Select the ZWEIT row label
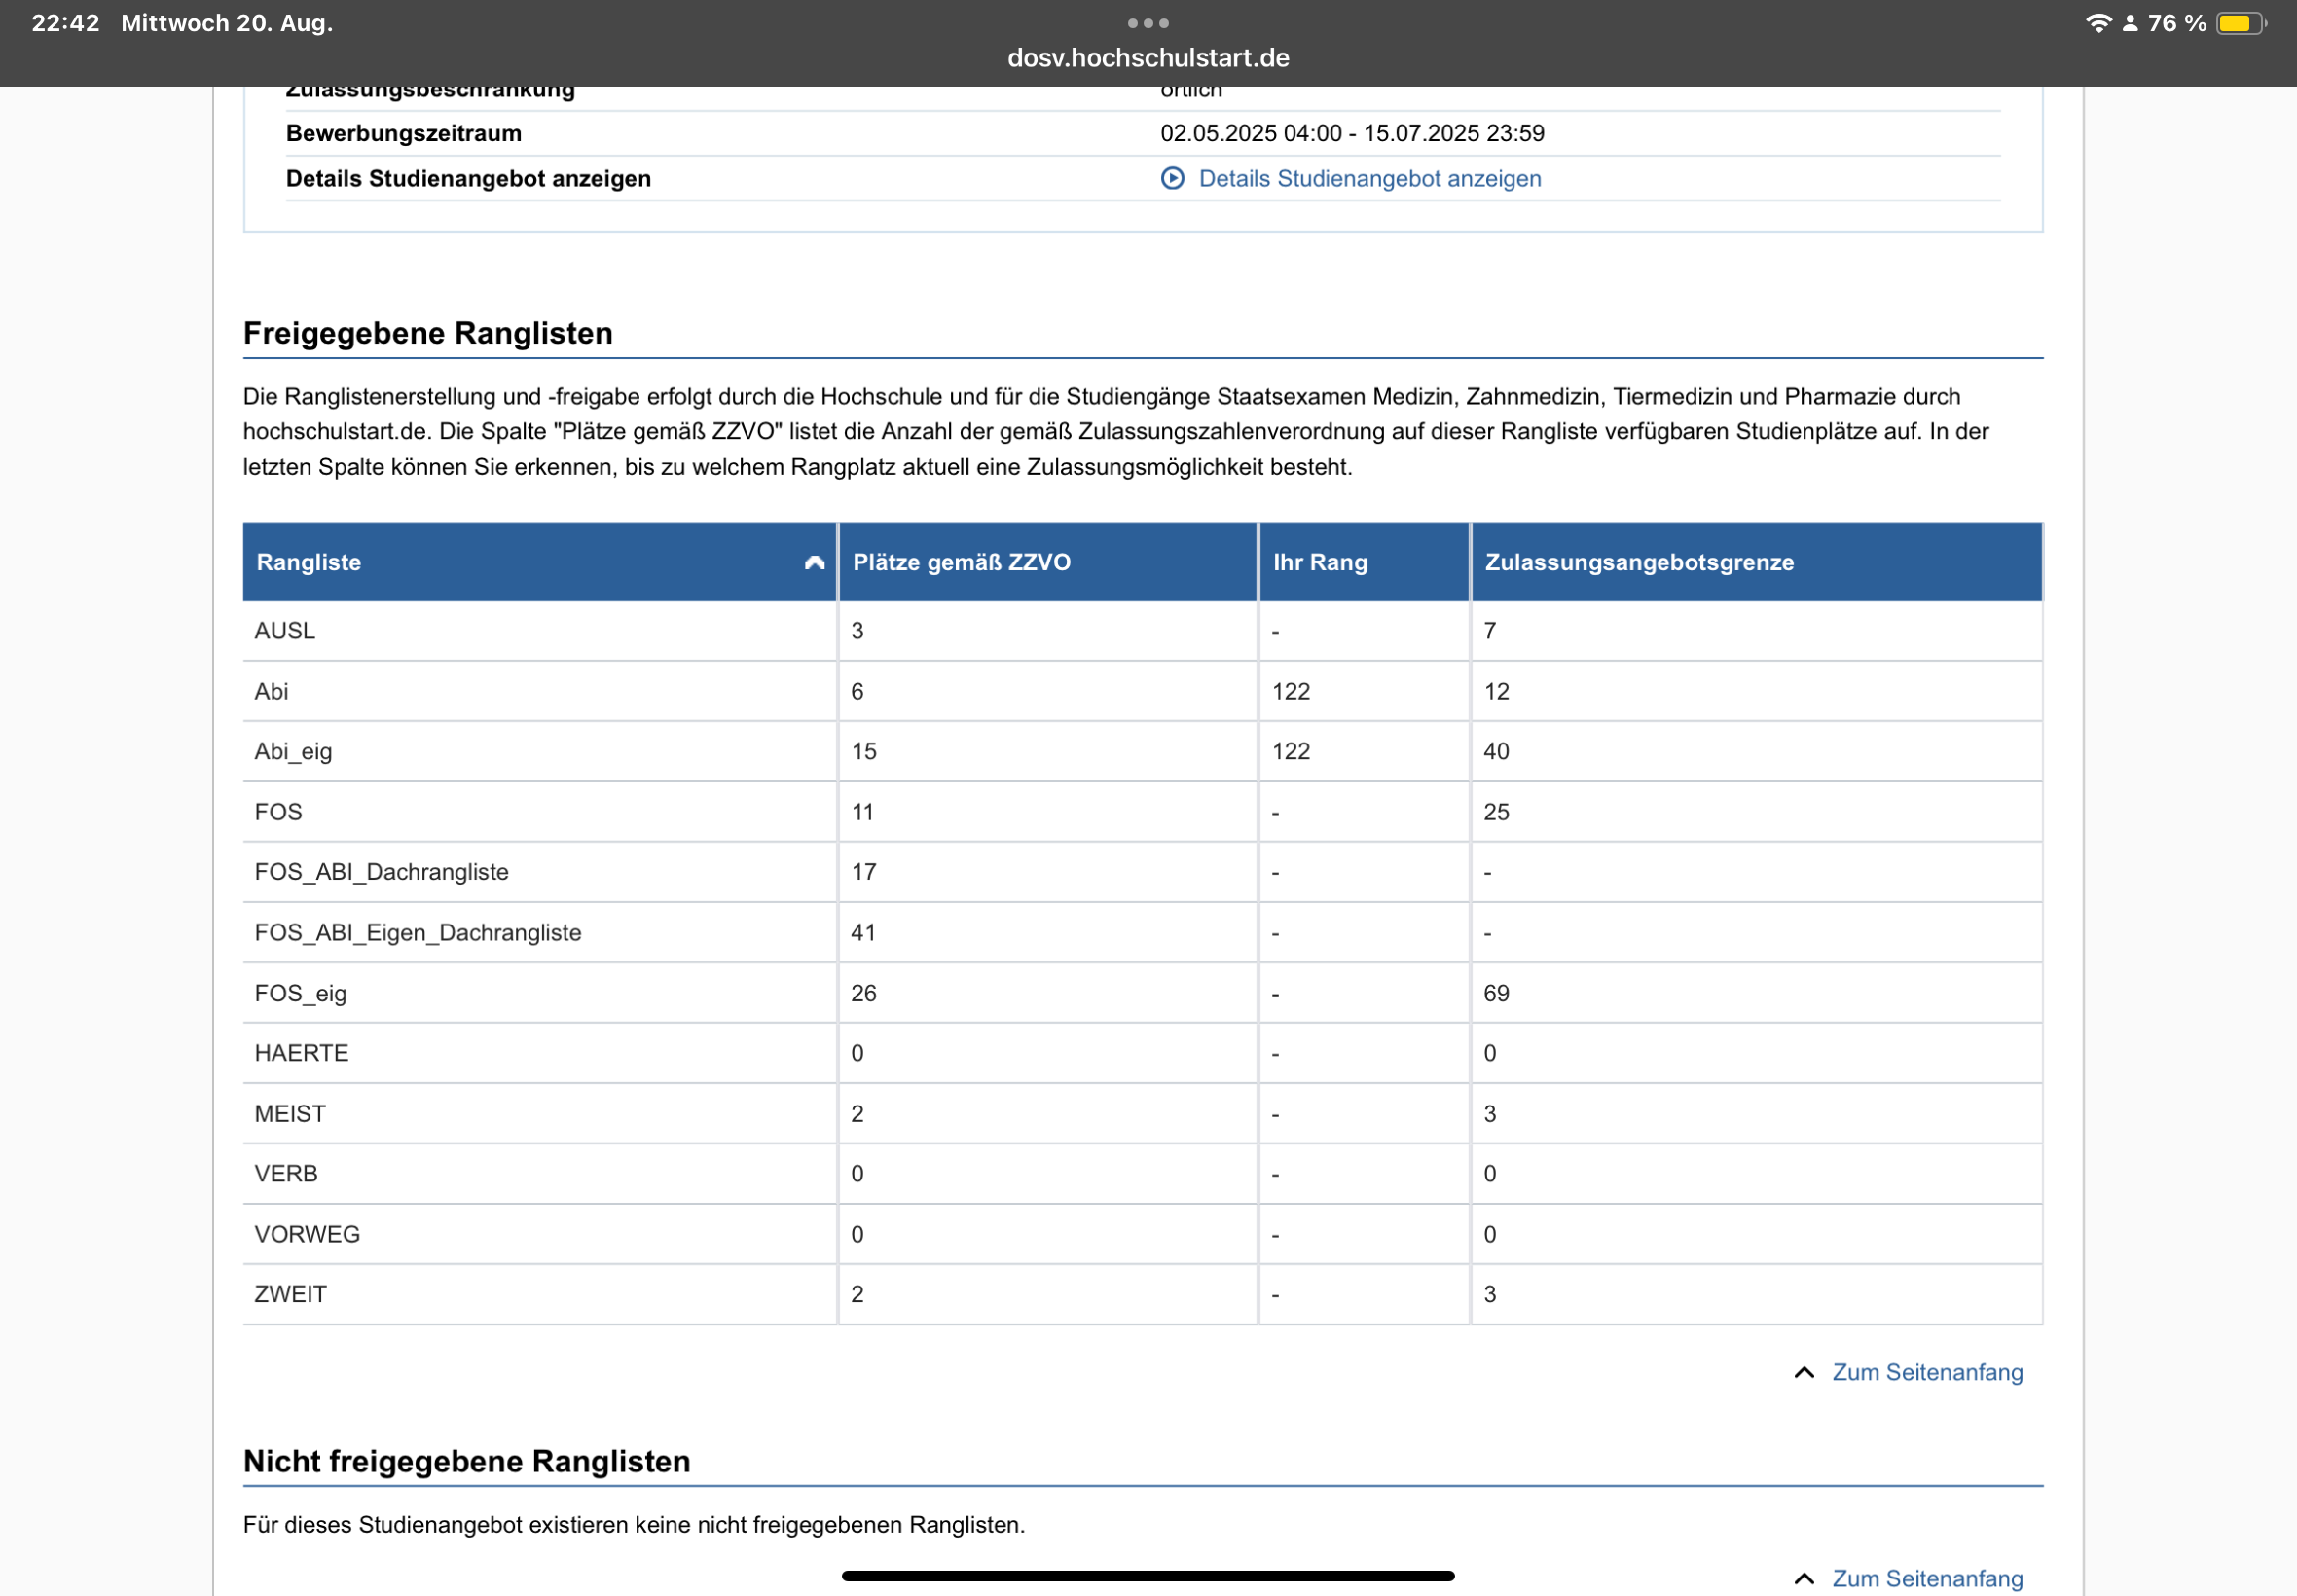The height and width of the screenshot is (1596, 2297). point(290,1295)
